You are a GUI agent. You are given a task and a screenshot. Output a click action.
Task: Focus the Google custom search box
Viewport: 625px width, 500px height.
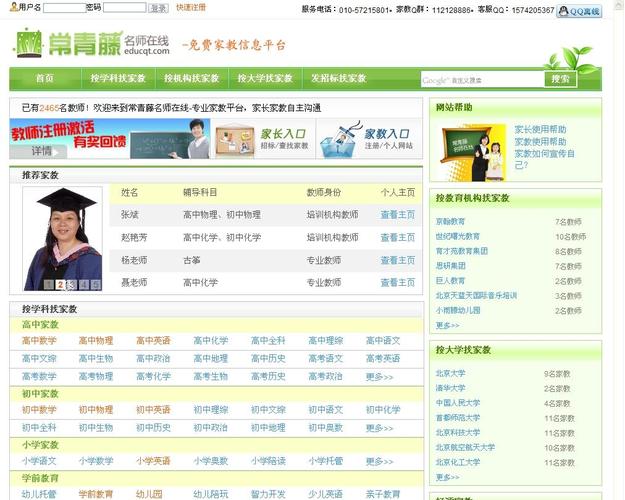(482, 80)
